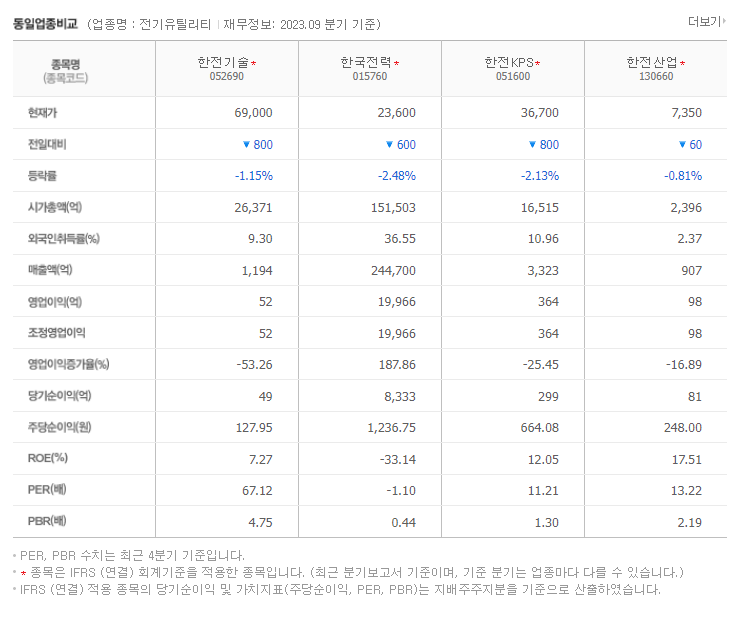Select the current price 23,600
The width and height of the screenshot is (738, 630).
point(396,113)
